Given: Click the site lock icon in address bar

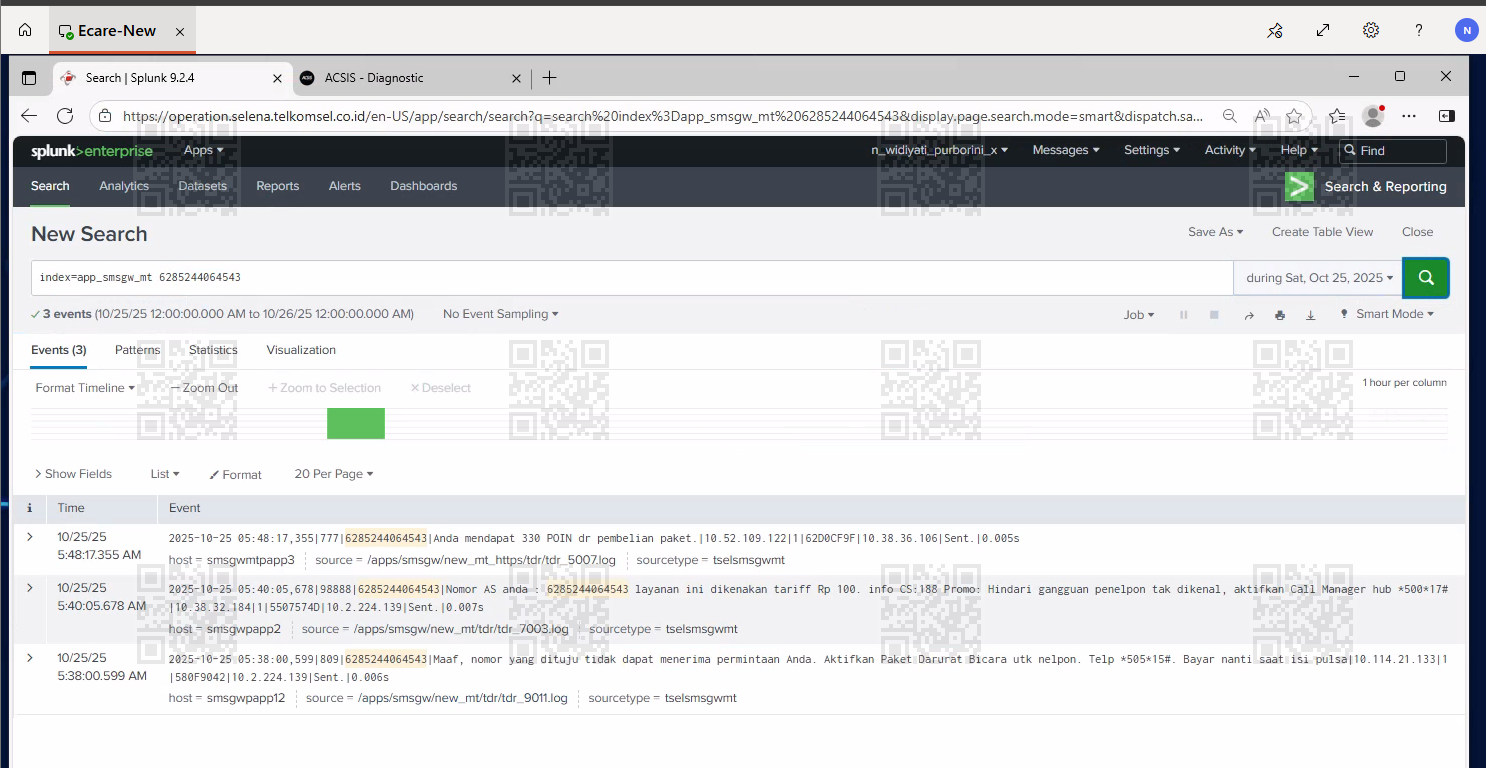Looking at the screenshot, I should tap(106, 116).
